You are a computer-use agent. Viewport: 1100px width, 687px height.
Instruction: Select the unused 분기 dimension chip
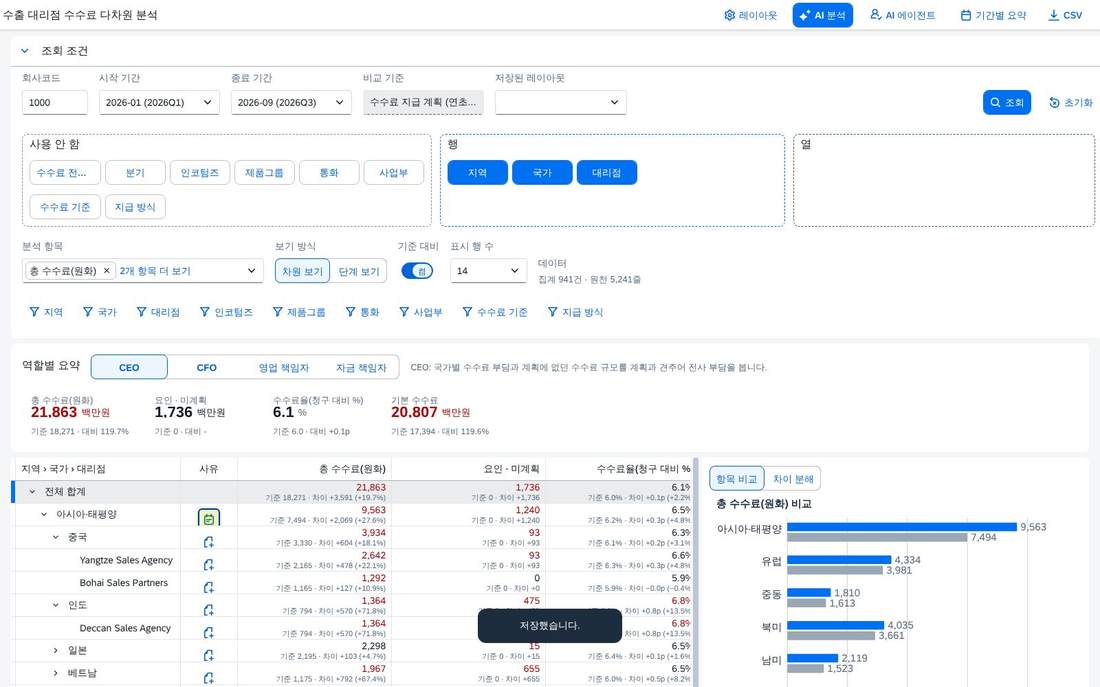click(135, 173)
